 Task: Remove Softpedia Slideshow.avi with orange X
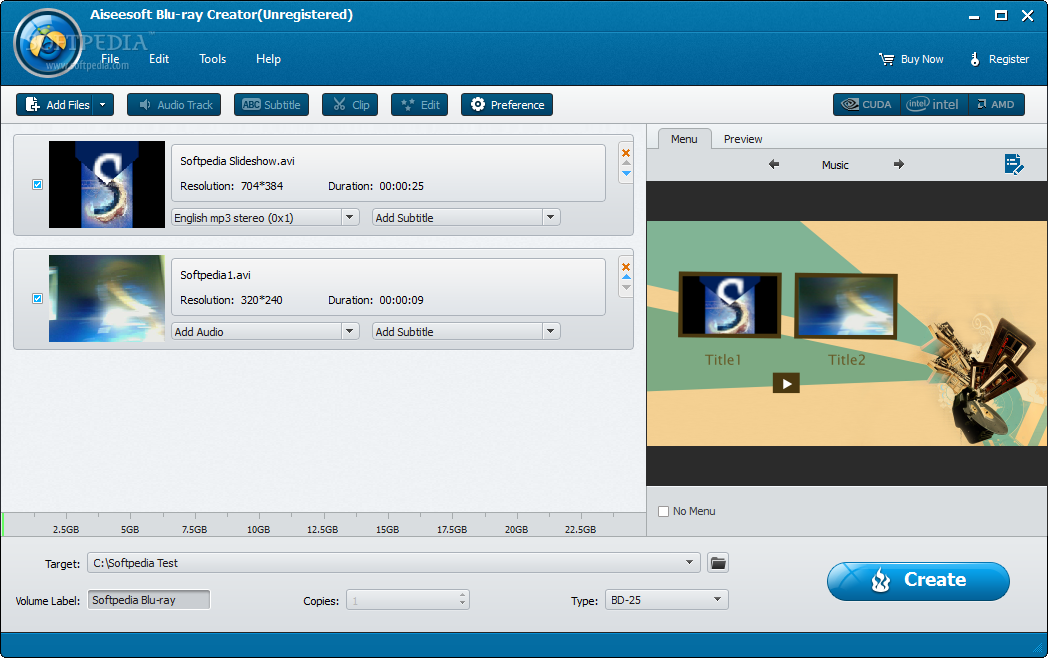pyautogui.click(x=626, y=153)
